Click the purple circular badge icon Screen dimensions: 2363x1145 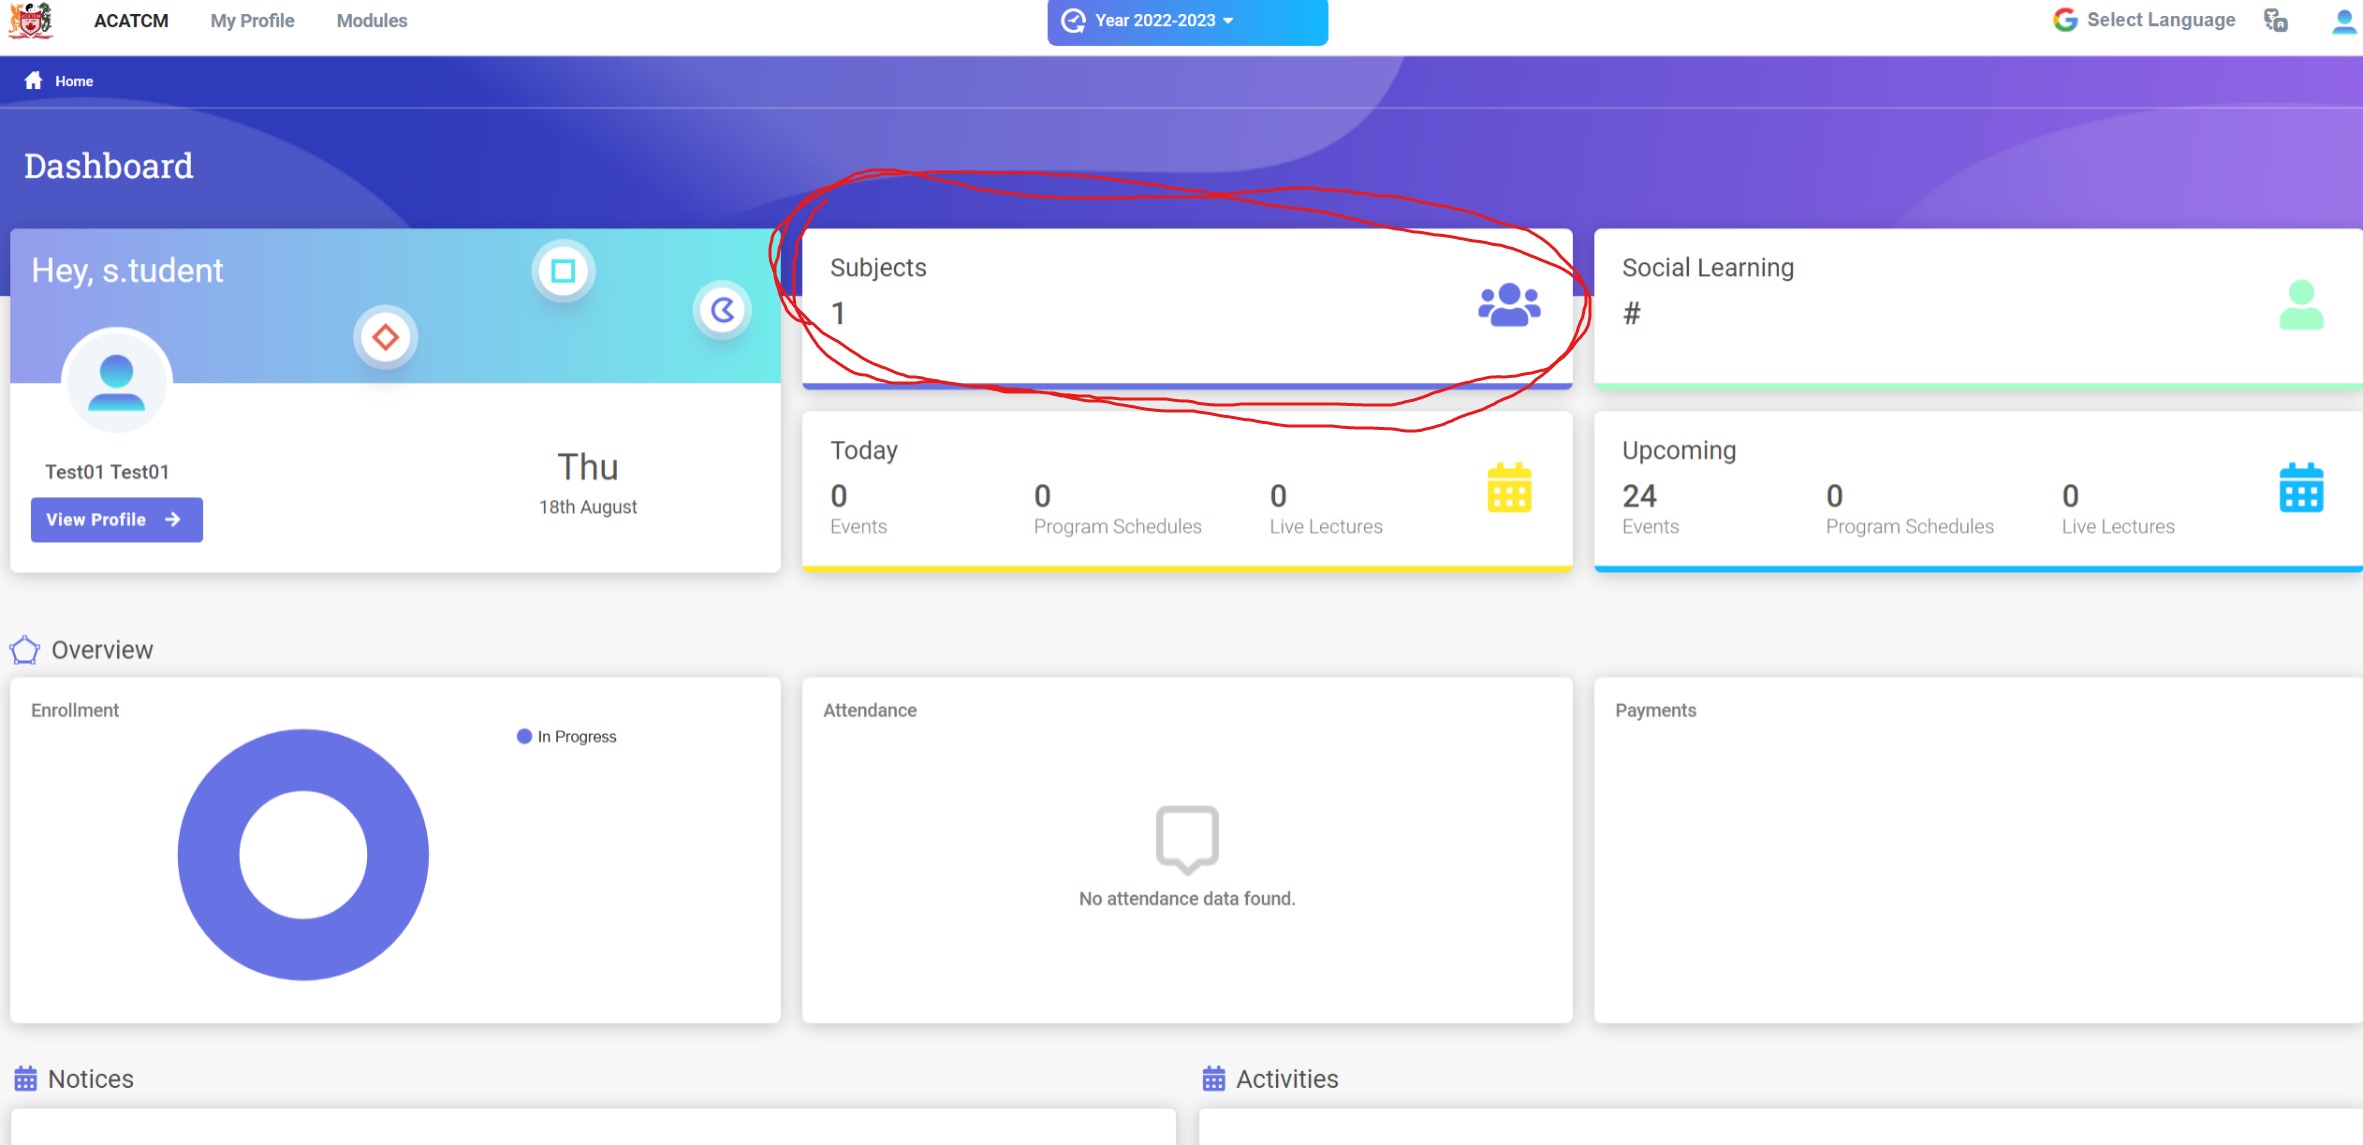click(x=722, y=311)
